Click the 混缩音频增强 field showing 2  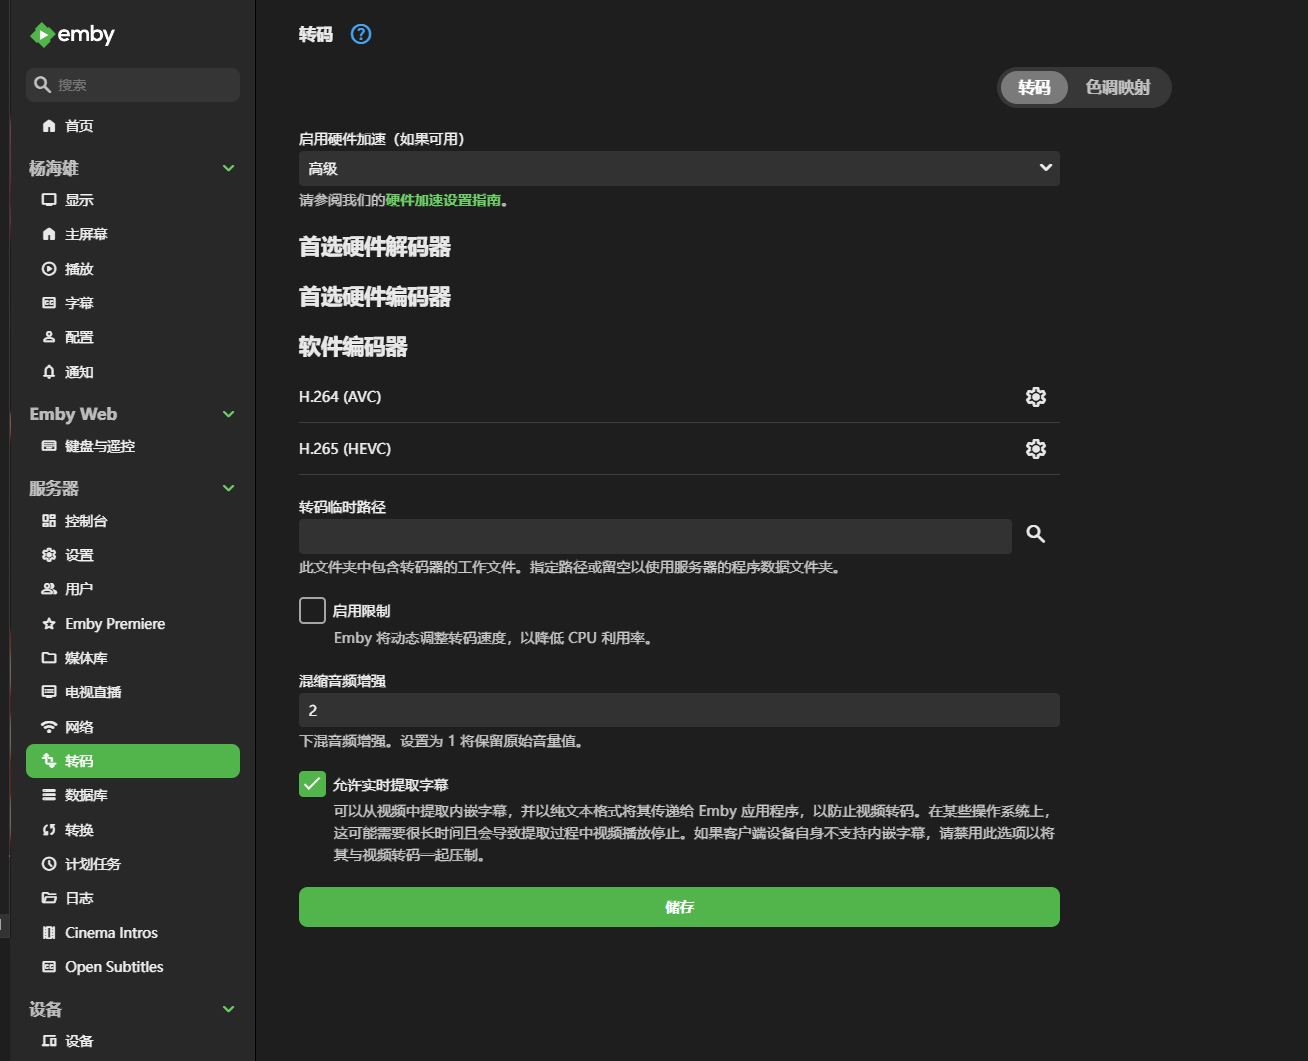(679, 710)
